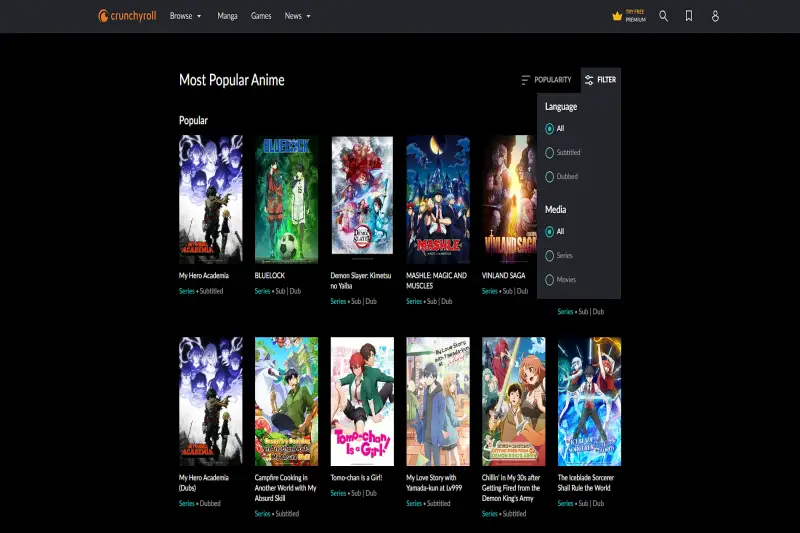
Task: Click the popularity sort icon
Action: click(526, 80)
